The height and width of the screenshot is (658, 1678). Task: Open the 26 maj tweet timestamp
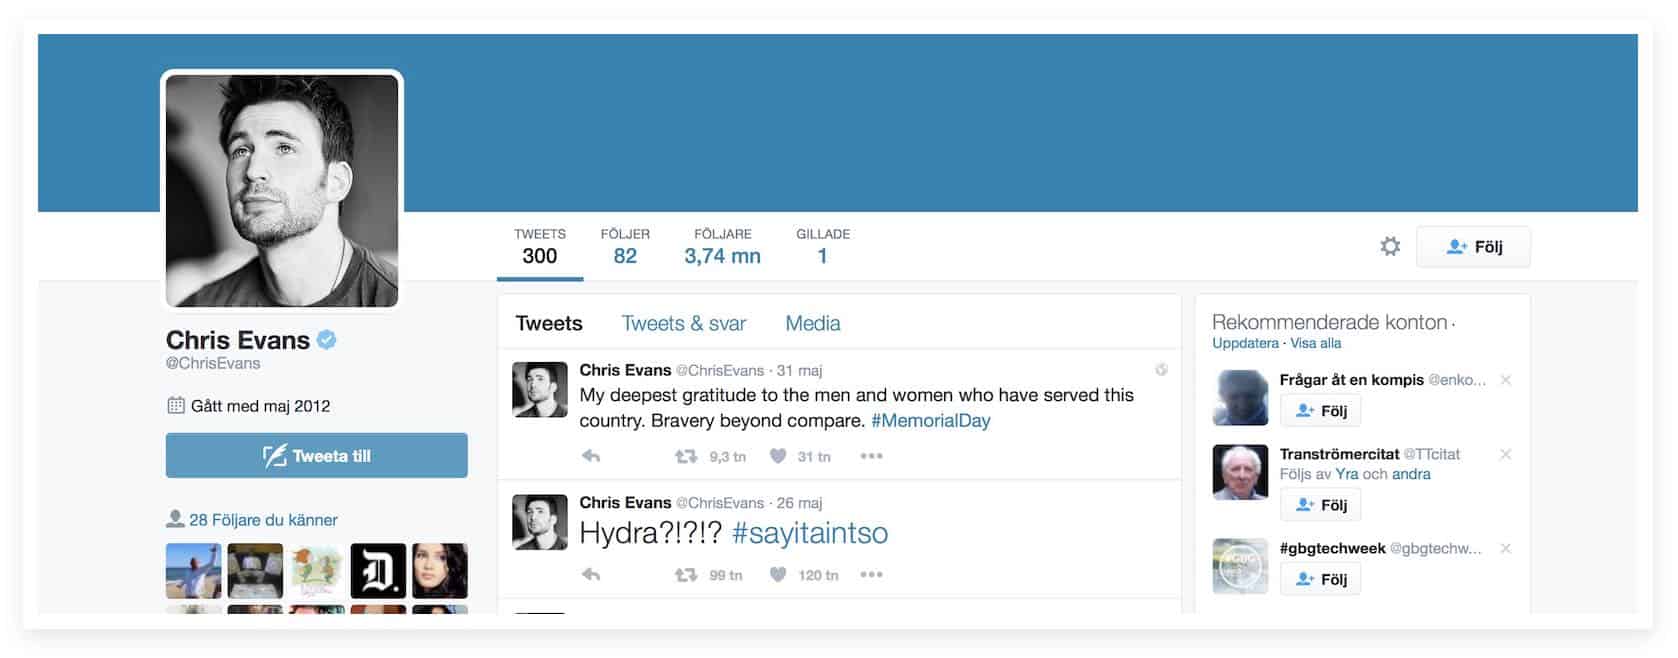(x=800, y=503)
